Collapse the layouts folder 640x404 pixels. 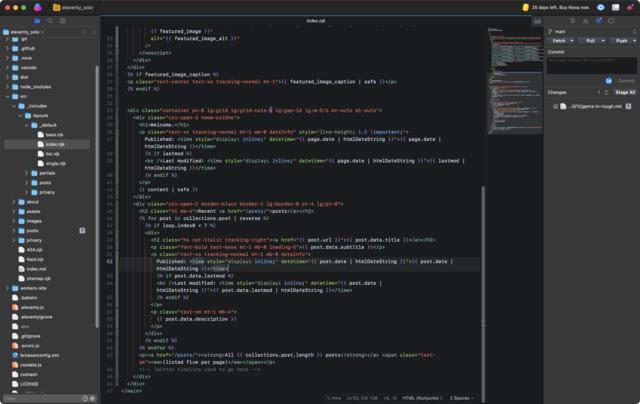pos(20,115)
